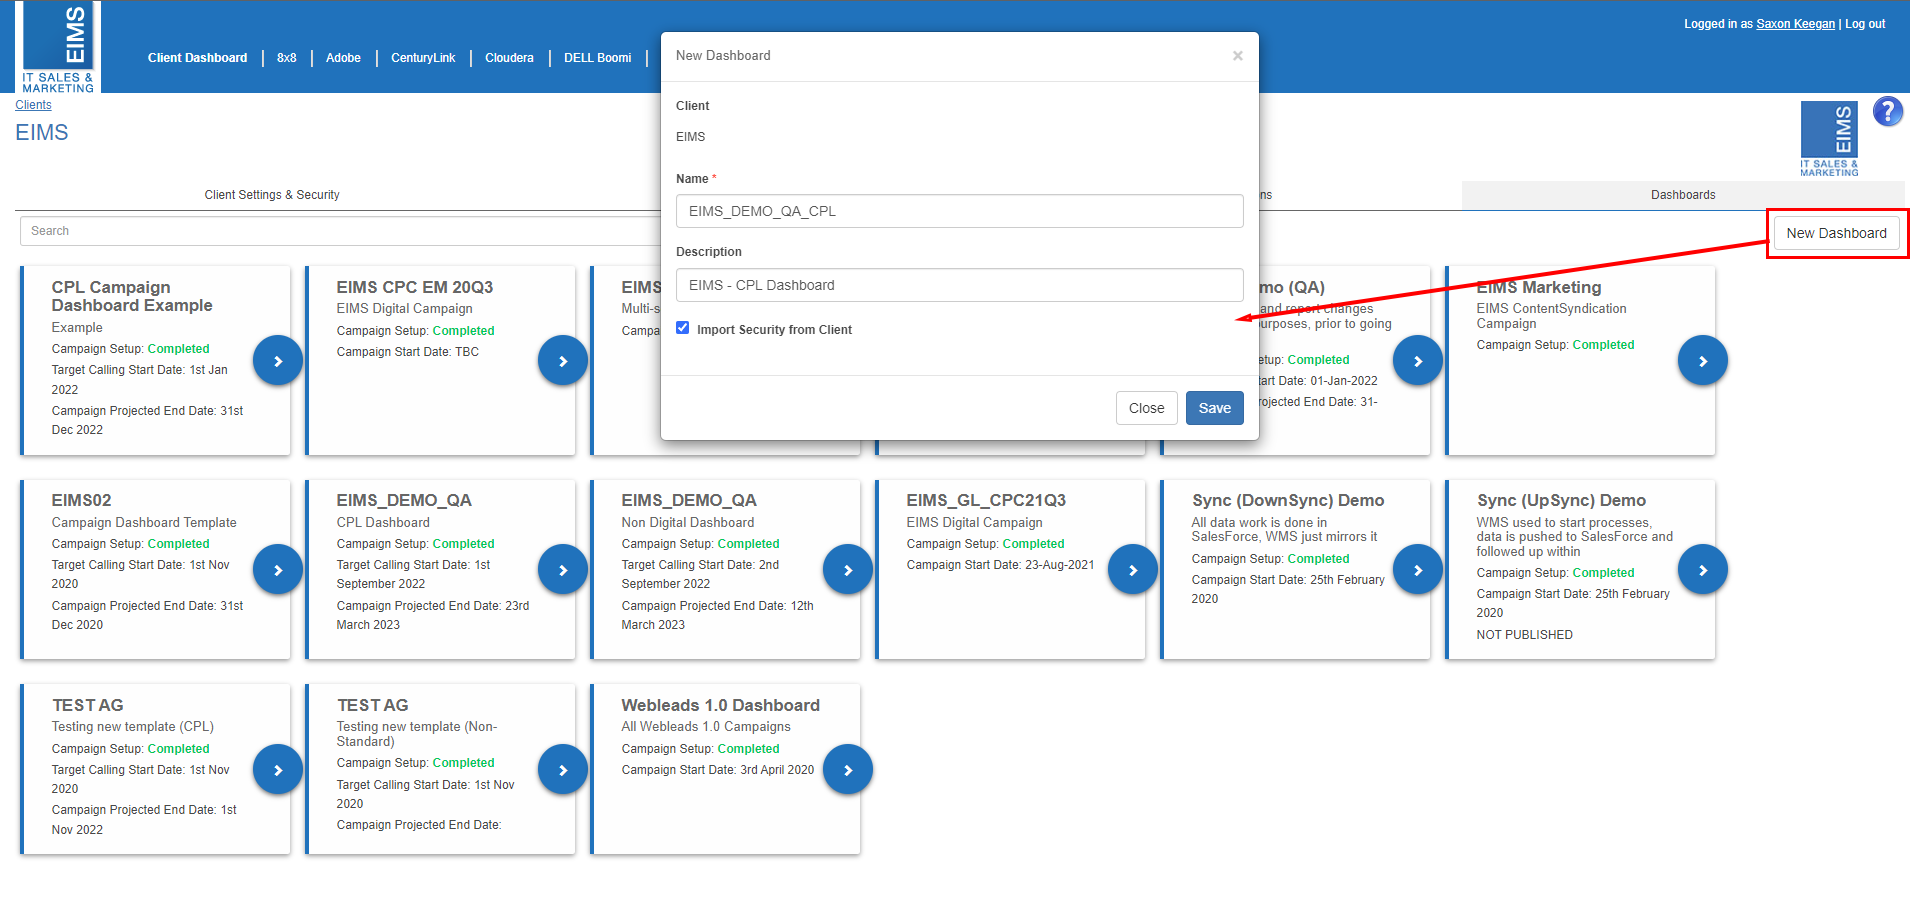Viewport: 1910px width, 920px height.
Task: Click 'Campaign Dashboard Template' subtitle
Action: pyautogui.click(x=144, y=523)
